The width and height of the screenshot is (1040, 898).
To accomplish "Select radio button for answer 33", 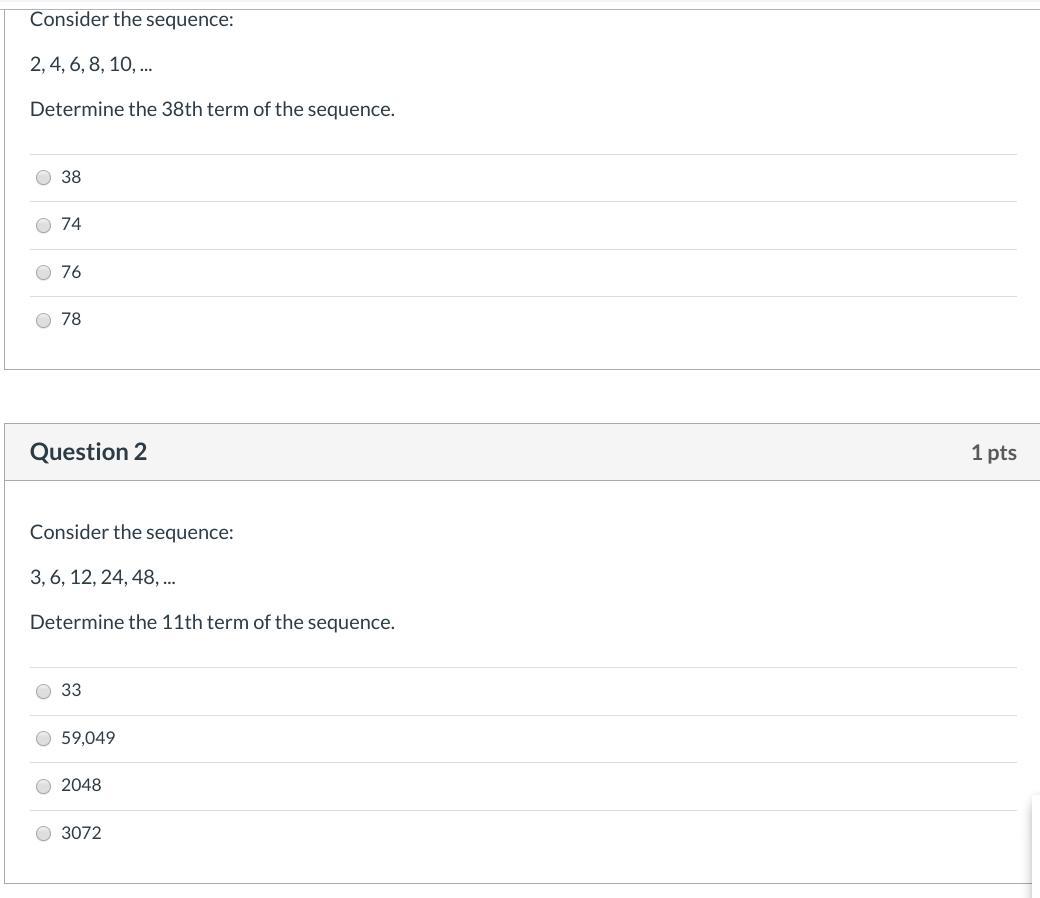I will 44,691.
